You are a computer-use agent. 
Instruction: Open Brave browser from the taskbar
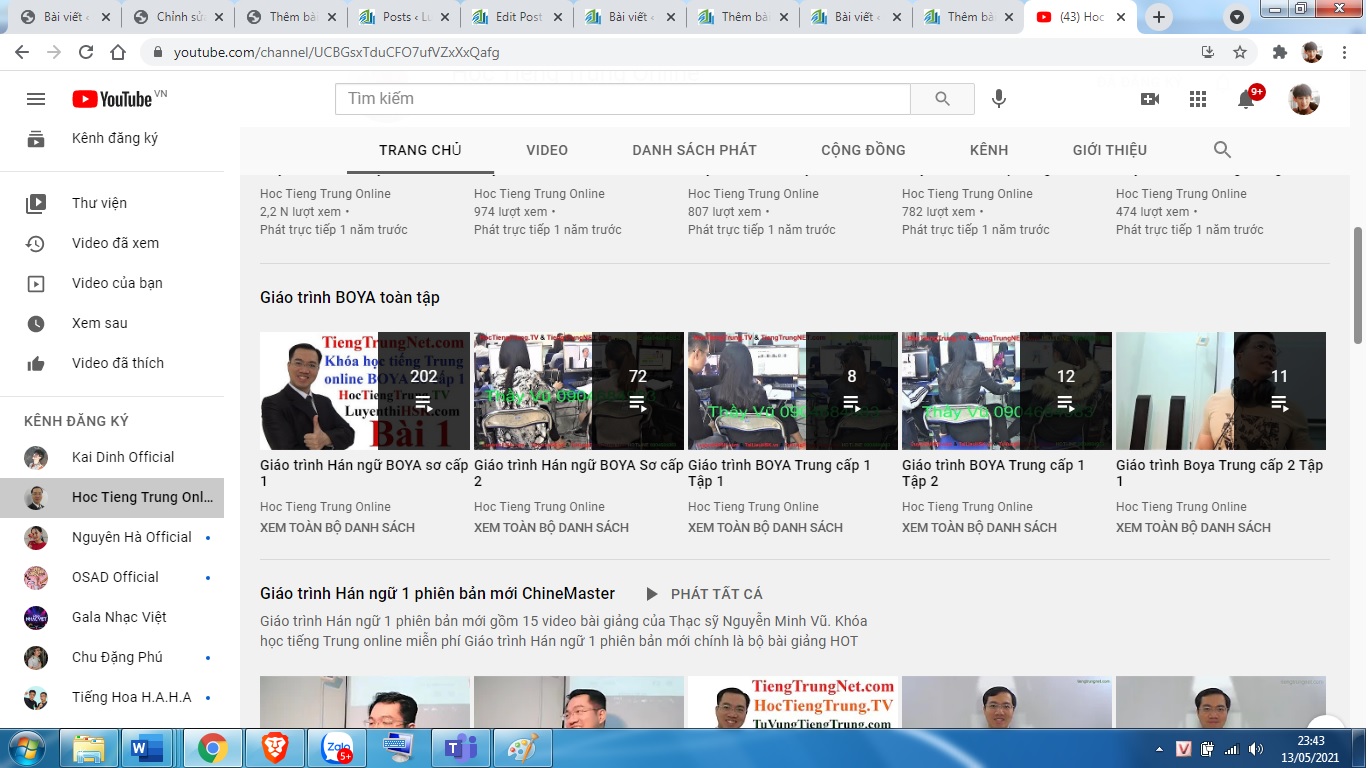pyautogui.click(x=275, y=748)
